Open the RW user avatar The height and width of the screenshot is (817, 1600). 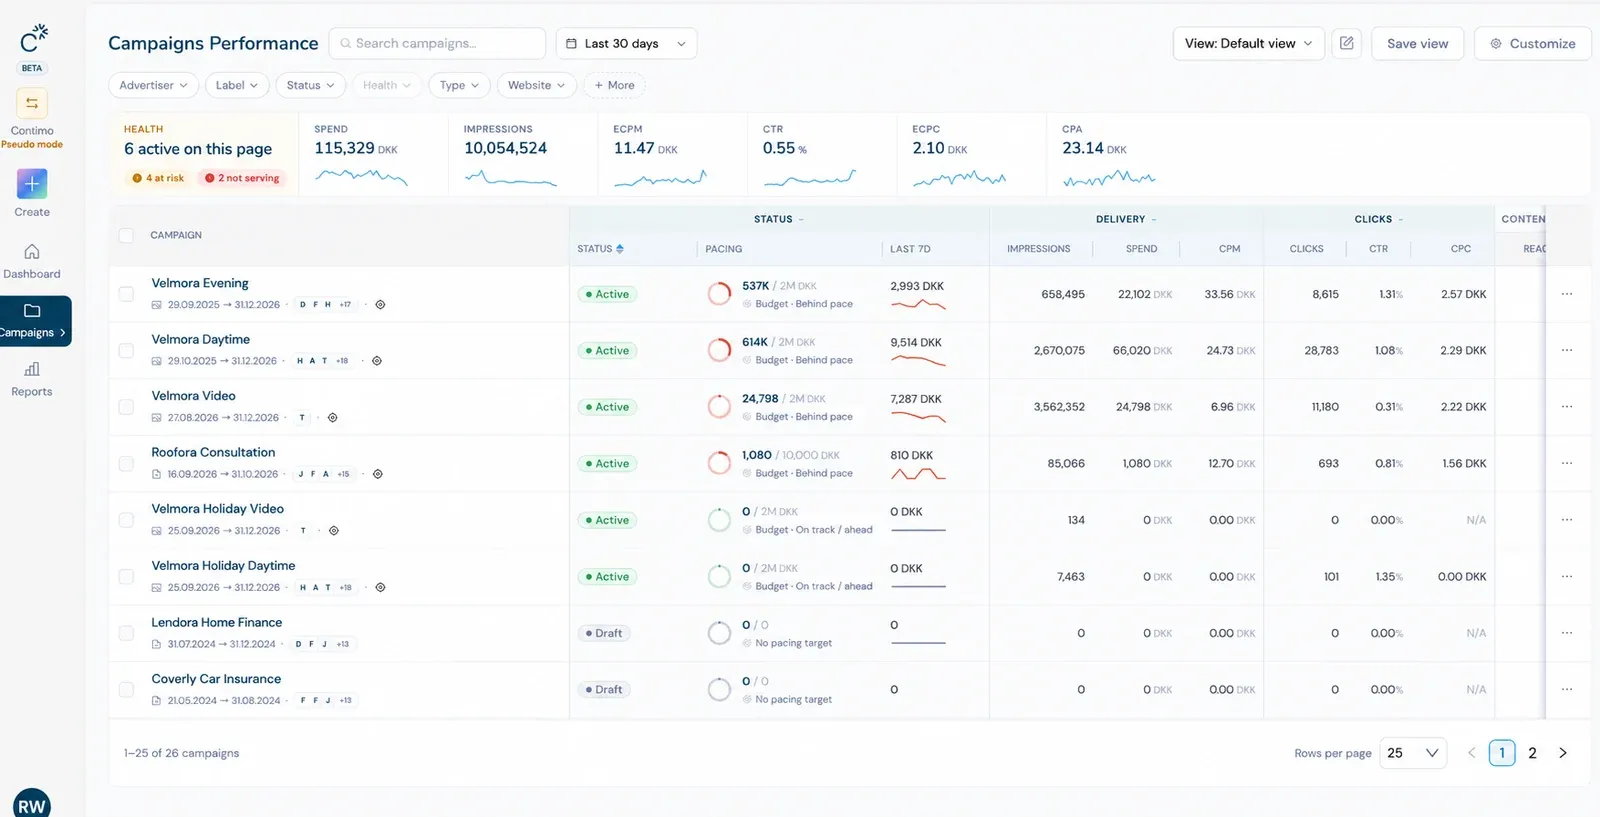(32, 803)
